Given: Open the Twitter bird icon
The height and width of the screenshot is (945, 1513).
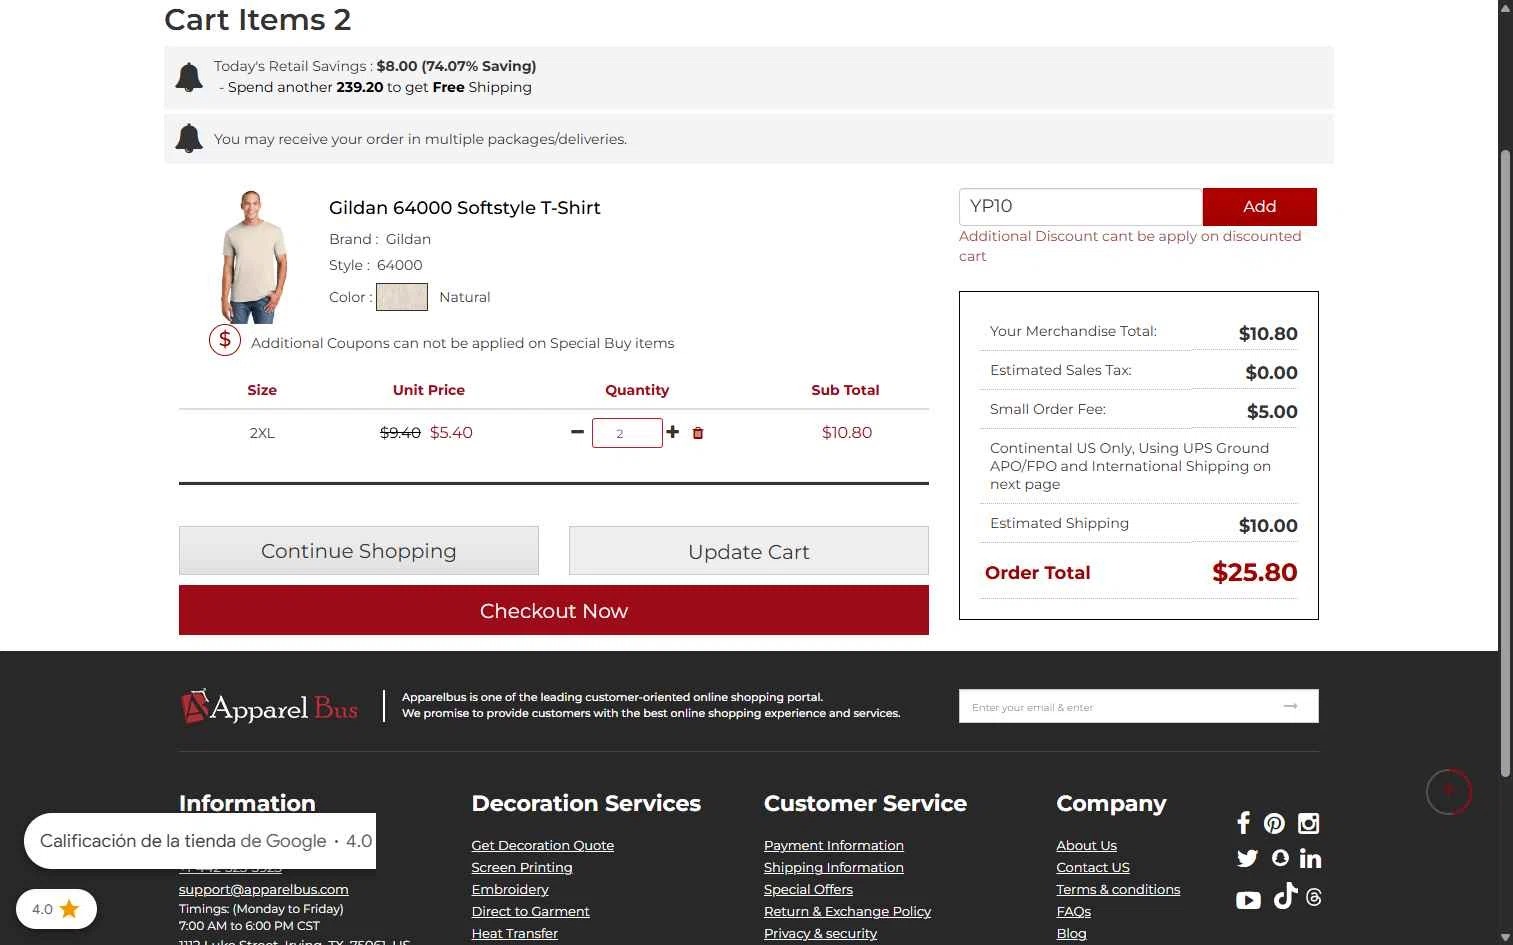Looking at the screenshot, I should click(x=1247, y=858).
